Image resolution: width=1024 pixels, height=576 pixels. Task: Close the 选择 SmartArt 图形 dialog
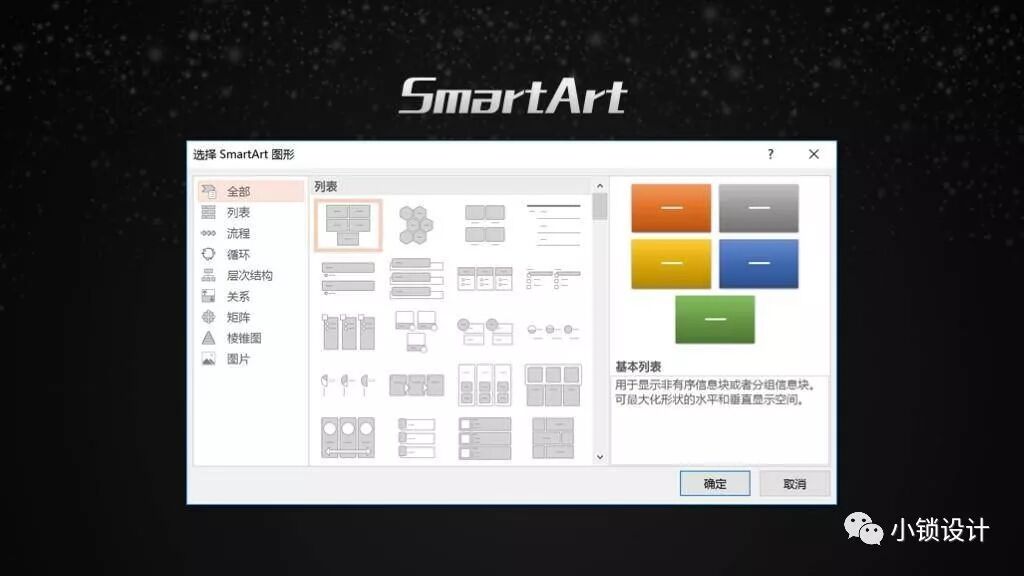click(814, 154)
